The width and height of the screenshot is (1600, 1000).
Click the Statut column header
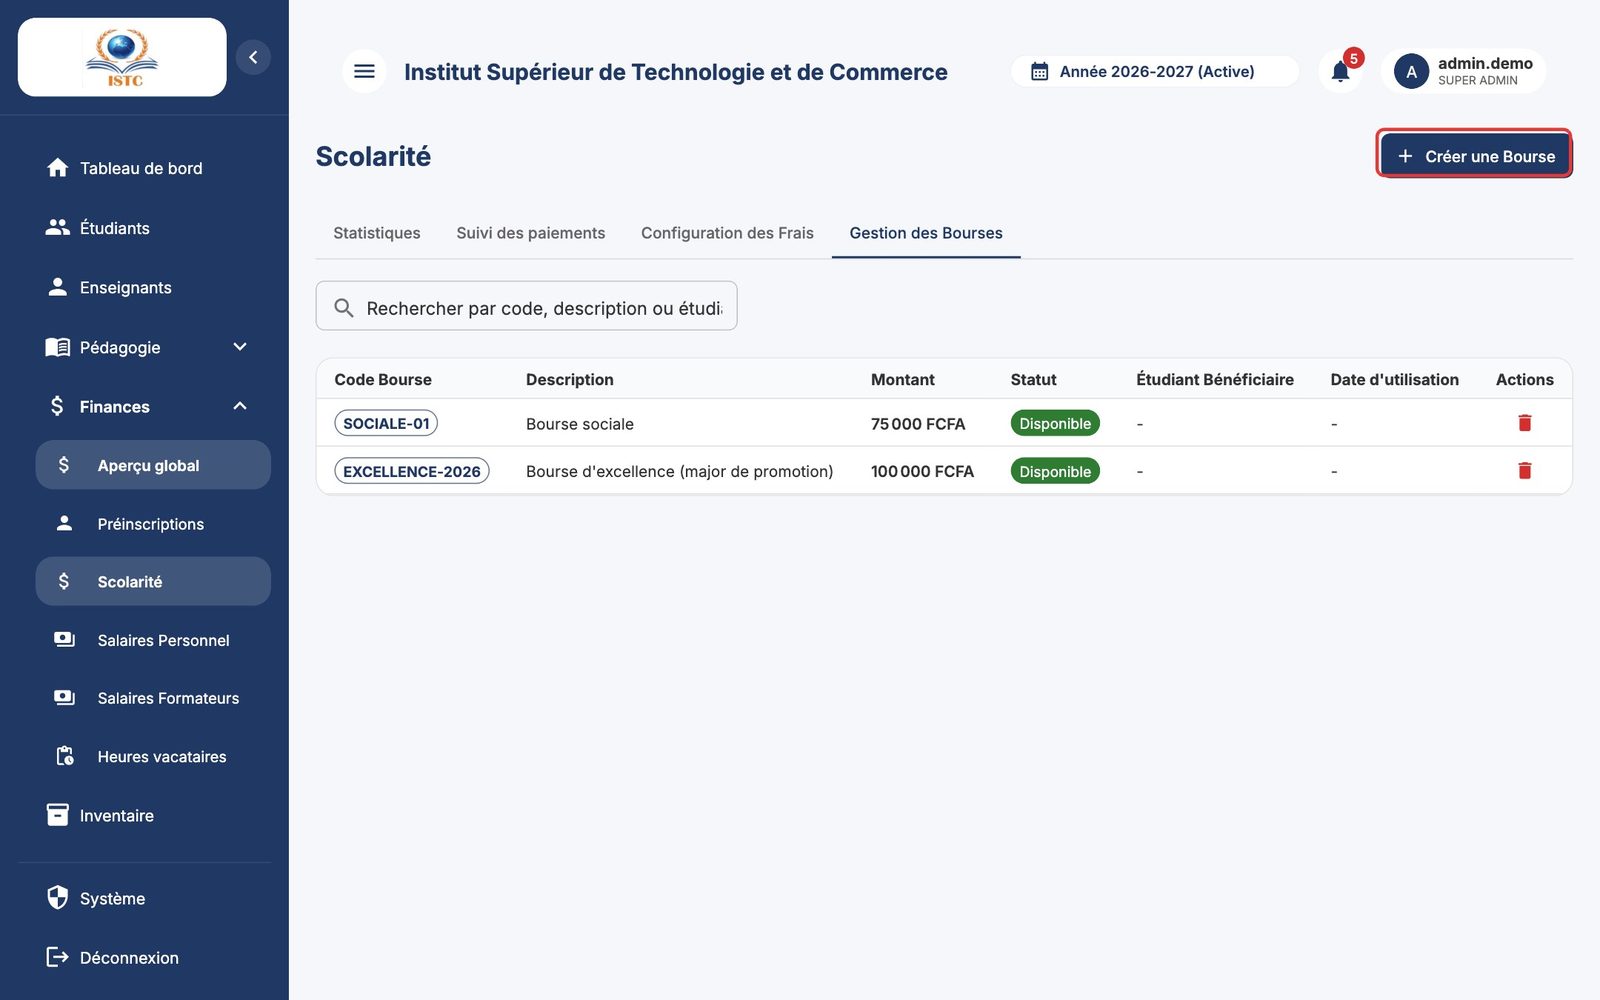(x=1033, y=379)
